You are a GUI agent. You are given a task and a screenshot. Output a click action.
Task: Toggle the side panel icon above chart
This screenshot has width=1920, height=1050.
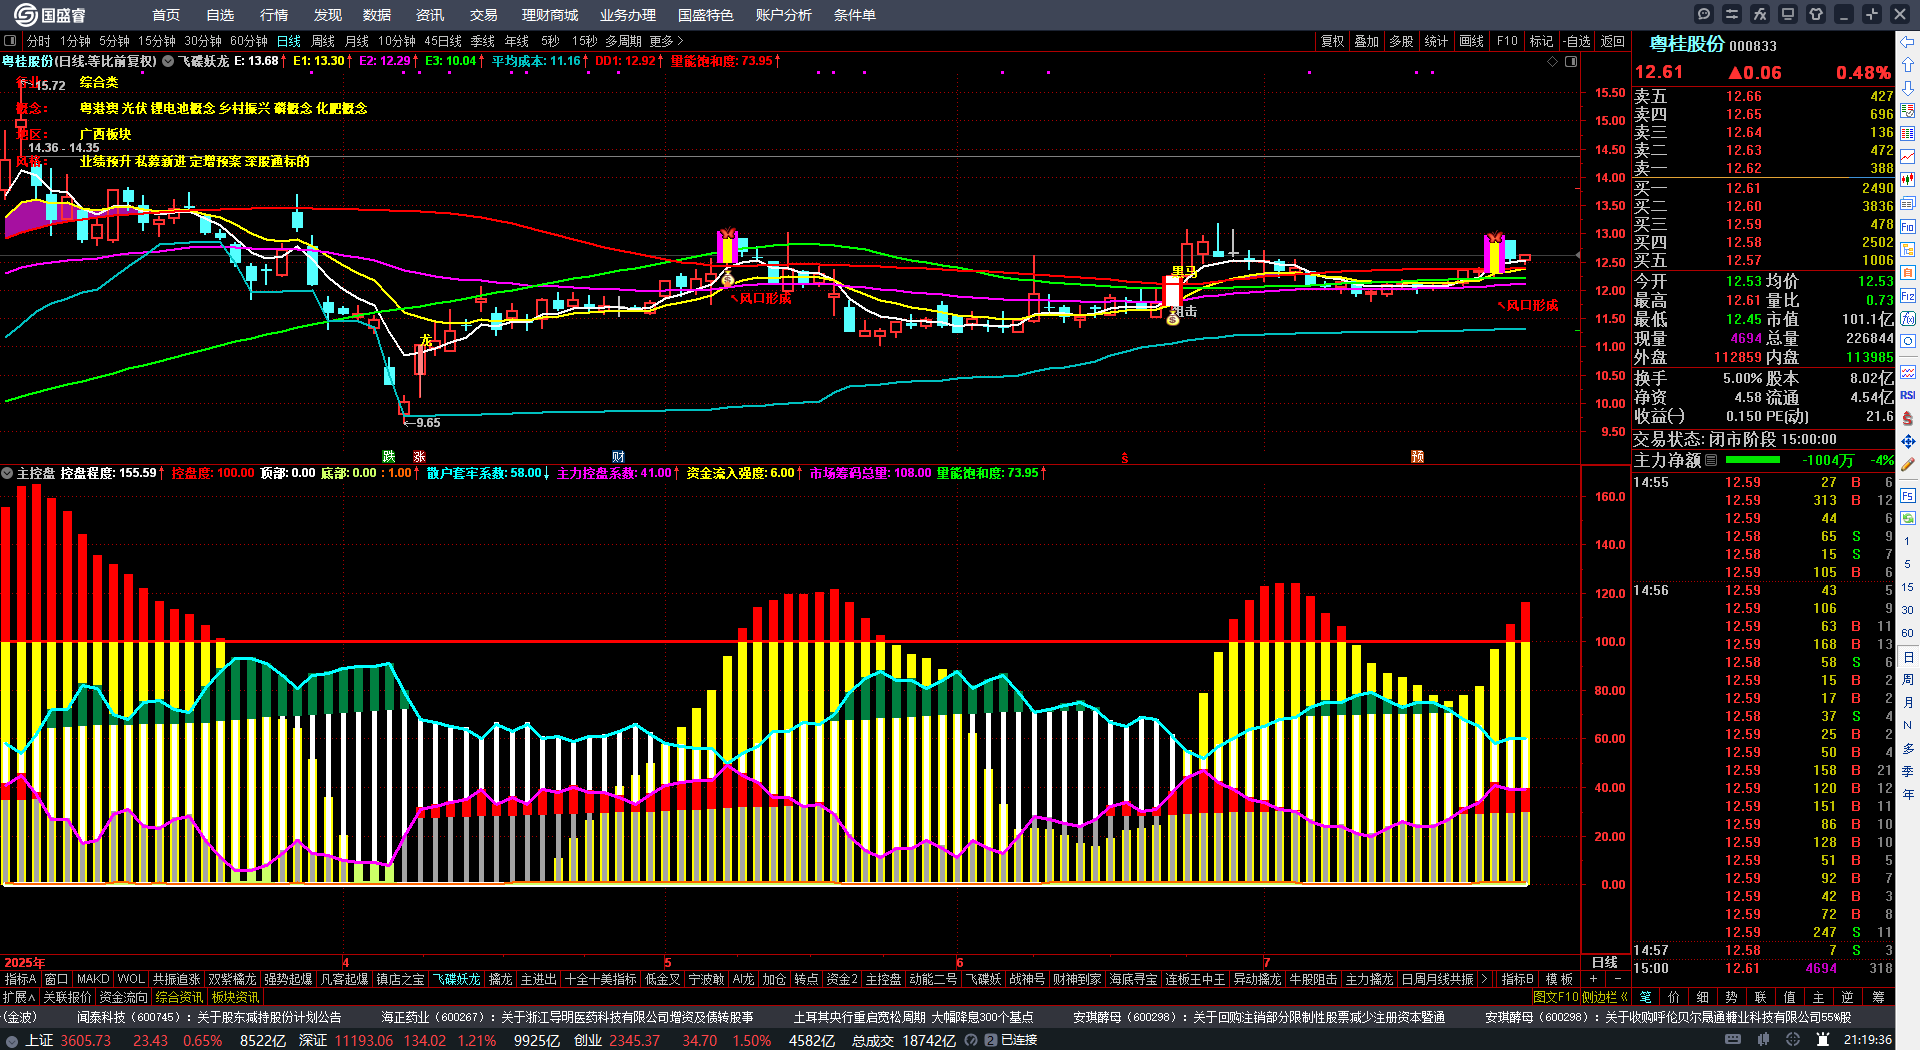(1571, 62)
